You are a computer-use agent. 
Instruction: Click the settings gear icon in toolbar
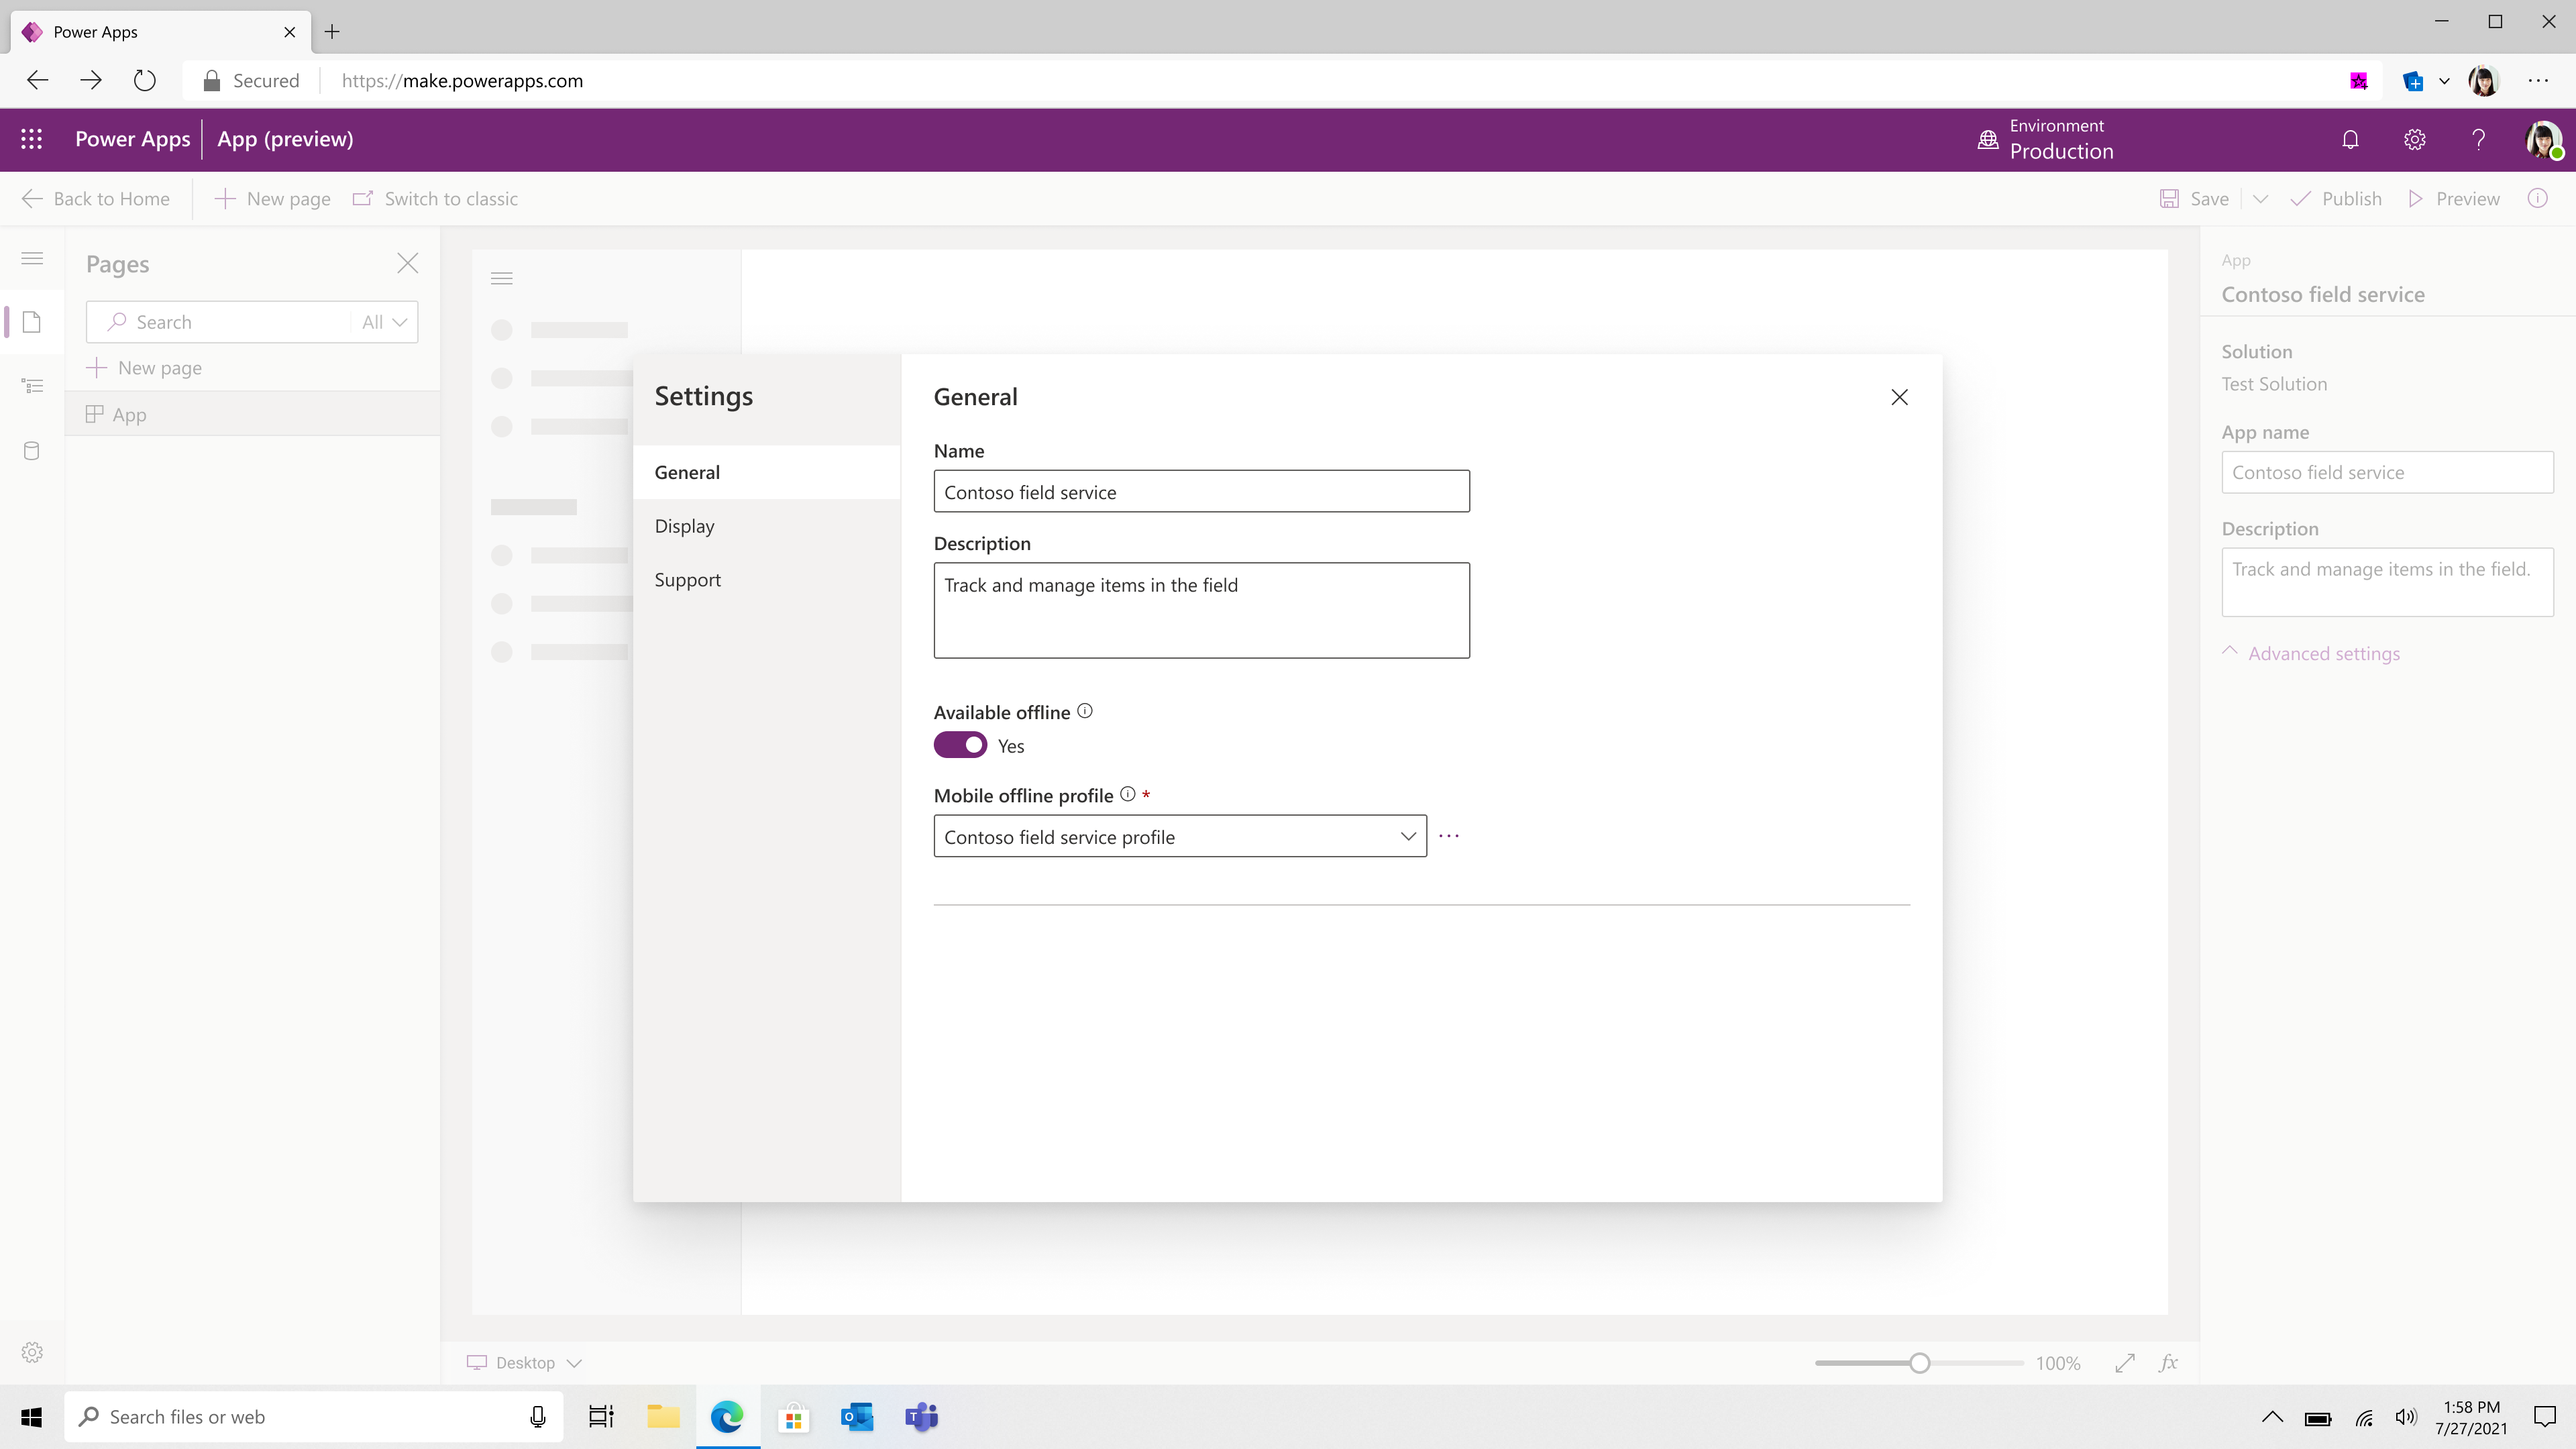click(2415, 138)
